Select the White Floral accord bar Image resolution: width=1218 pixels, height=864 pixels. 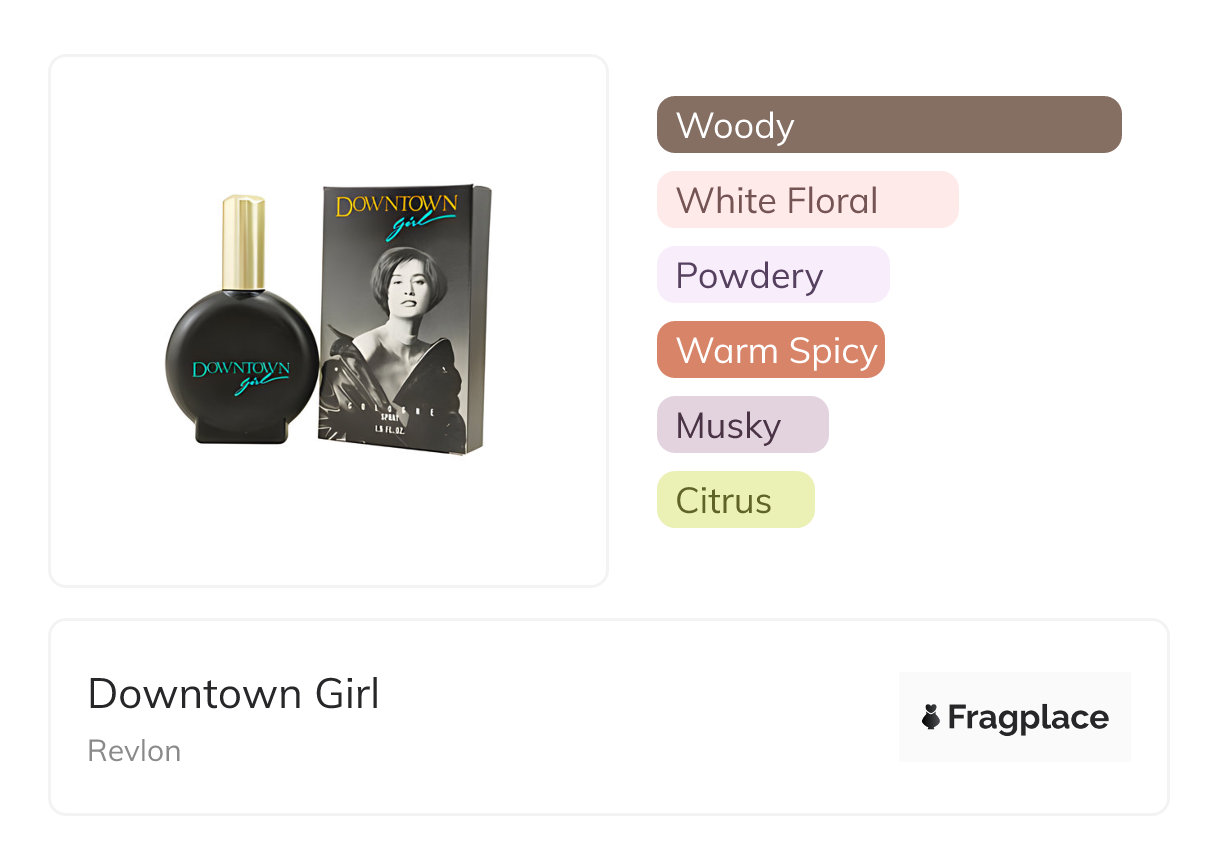click(x=807, y=200)
